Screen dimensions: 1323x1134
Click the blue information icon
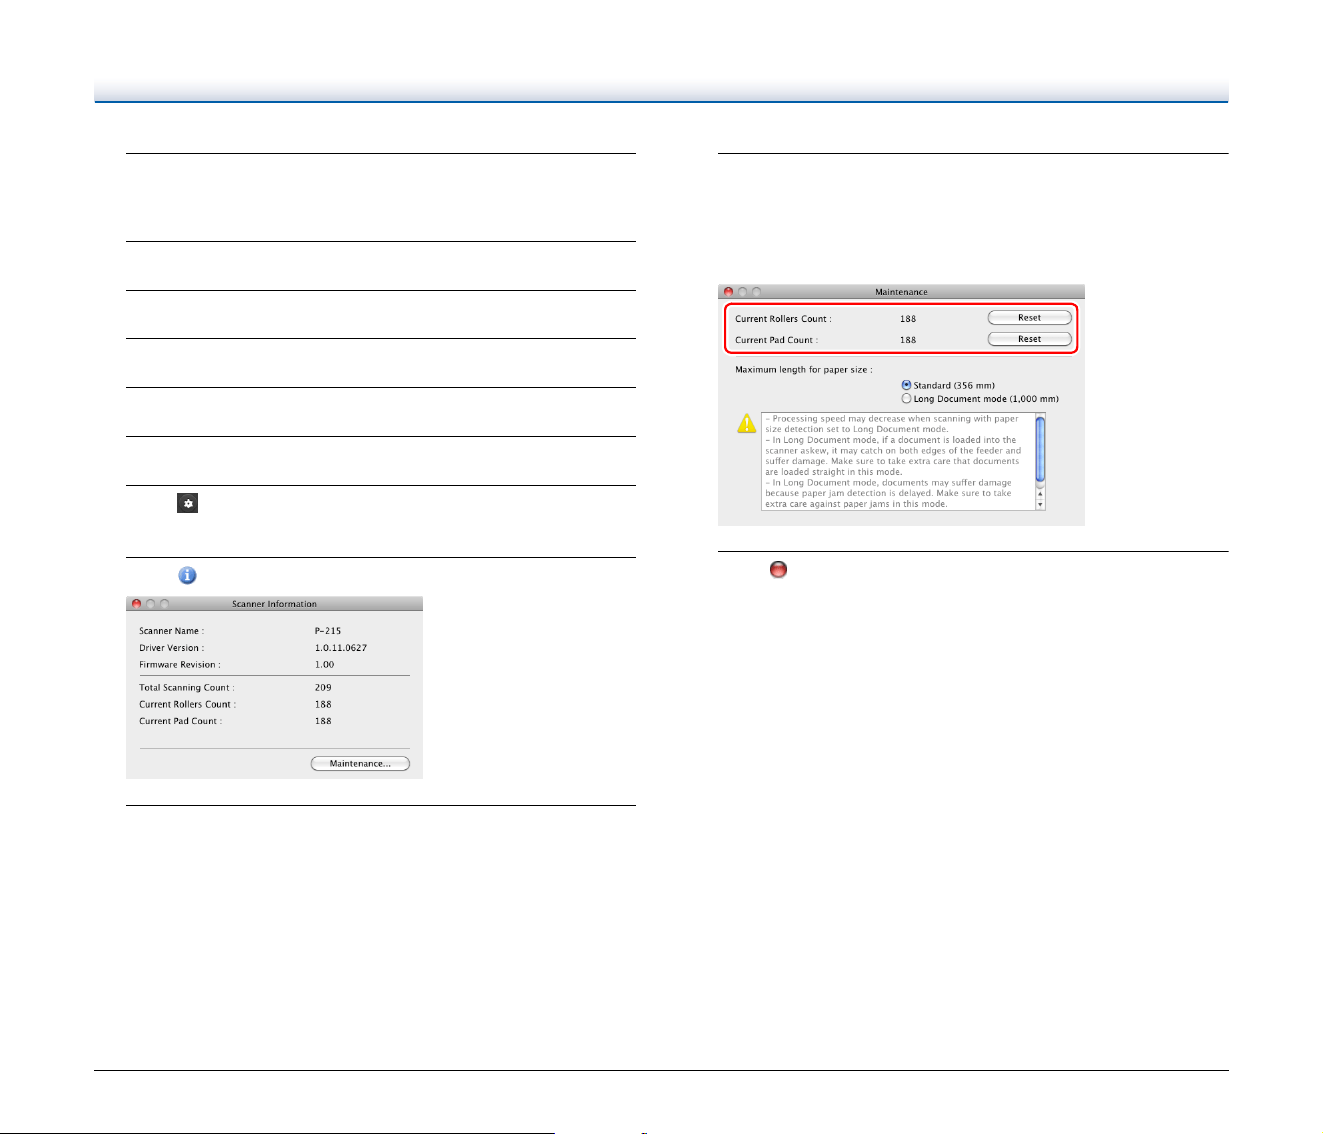click(x=187, y=575)
